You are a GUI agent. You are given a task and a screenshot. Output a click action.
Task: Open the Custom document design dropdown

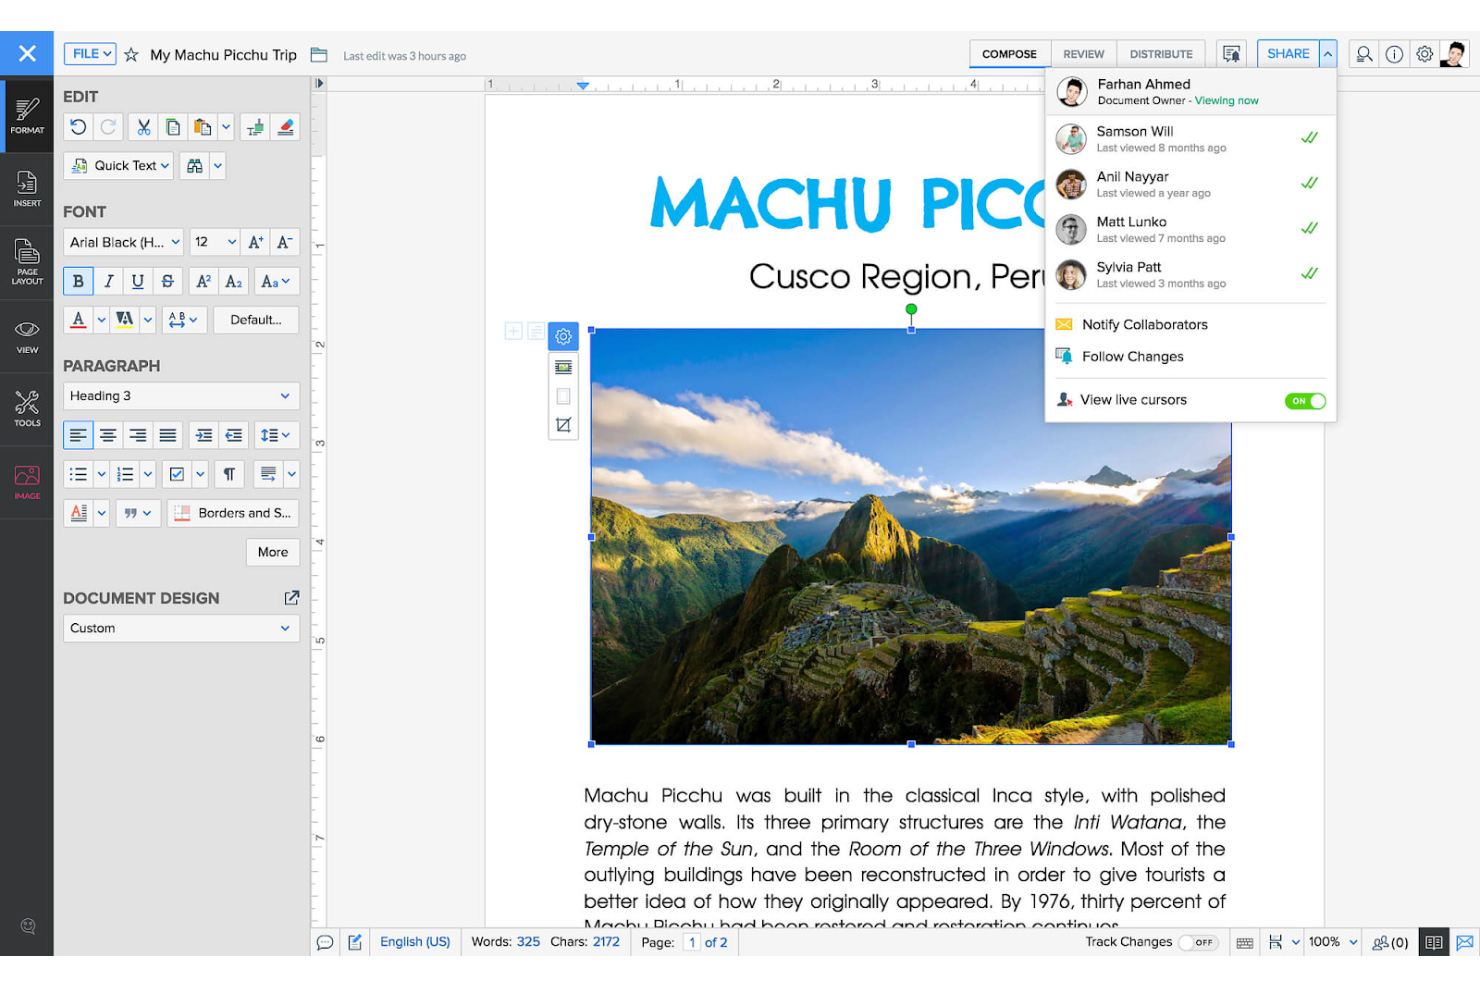click(180, 628)
